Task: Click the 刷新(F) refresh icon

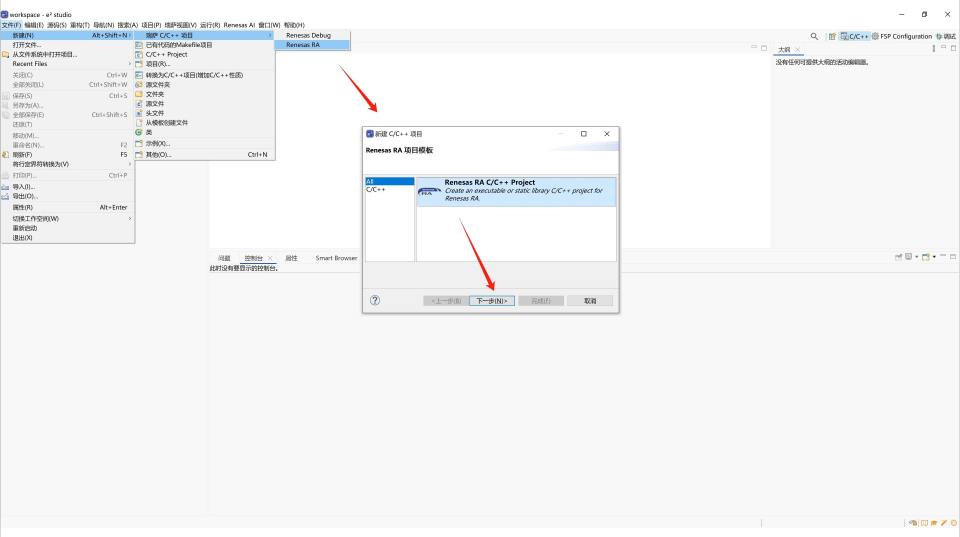Action: pos(6,155)
